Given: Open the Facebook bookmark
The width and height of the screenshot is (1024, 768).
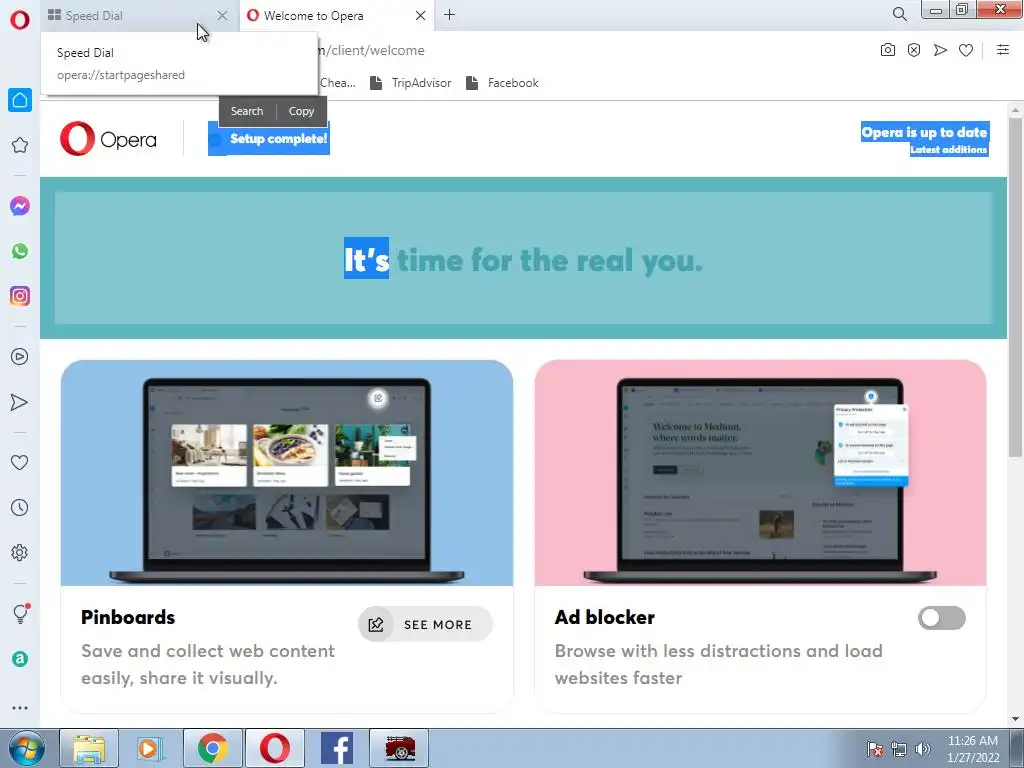Looking at the screenshot, I should tap(502, 83).
